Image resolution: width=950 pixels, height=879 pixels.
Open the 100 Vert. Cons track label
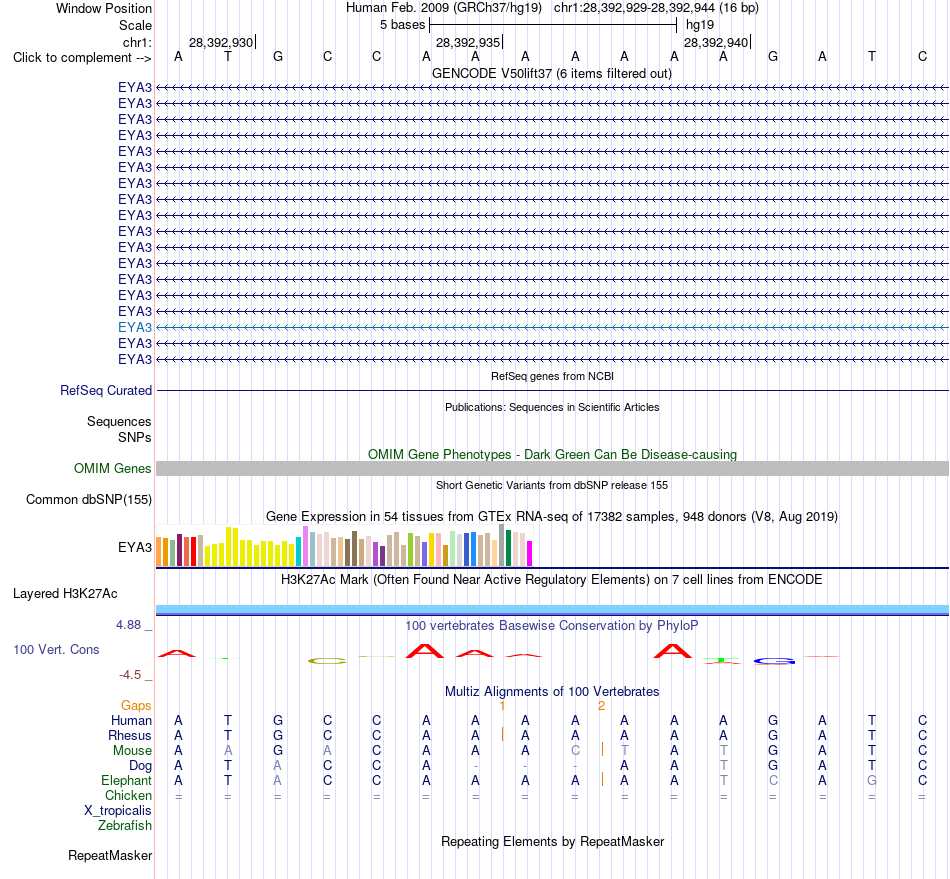(x=56, y=649)
